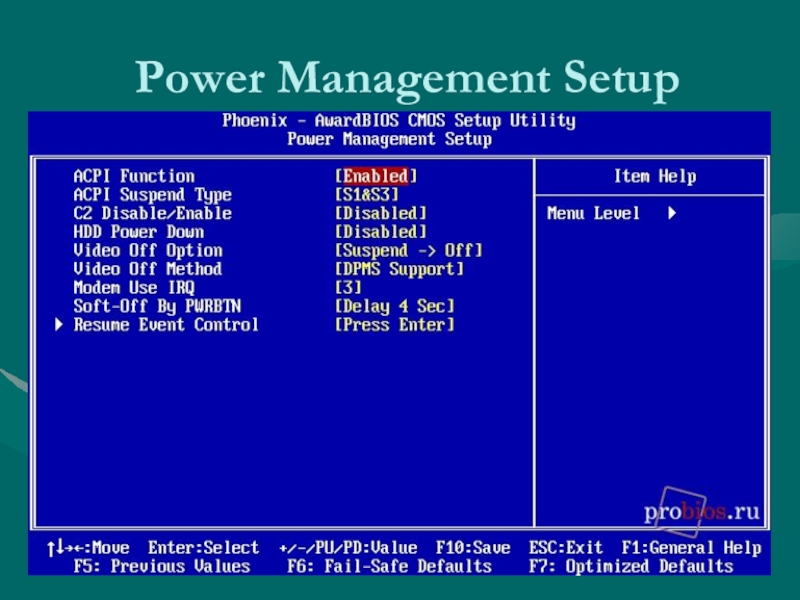
Task: Click F6: Fail-Safe Defaults
Action: click(389, 566)
